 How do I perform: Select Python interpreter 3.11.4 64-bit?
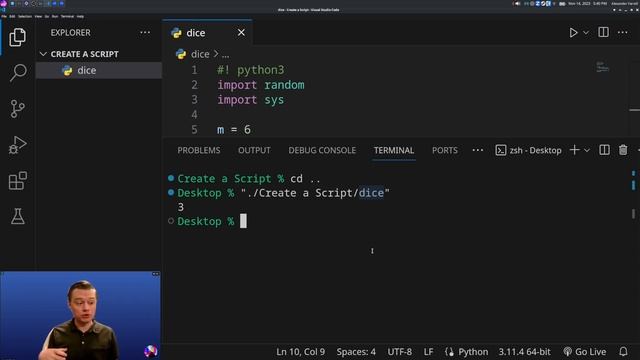[524, 351]
